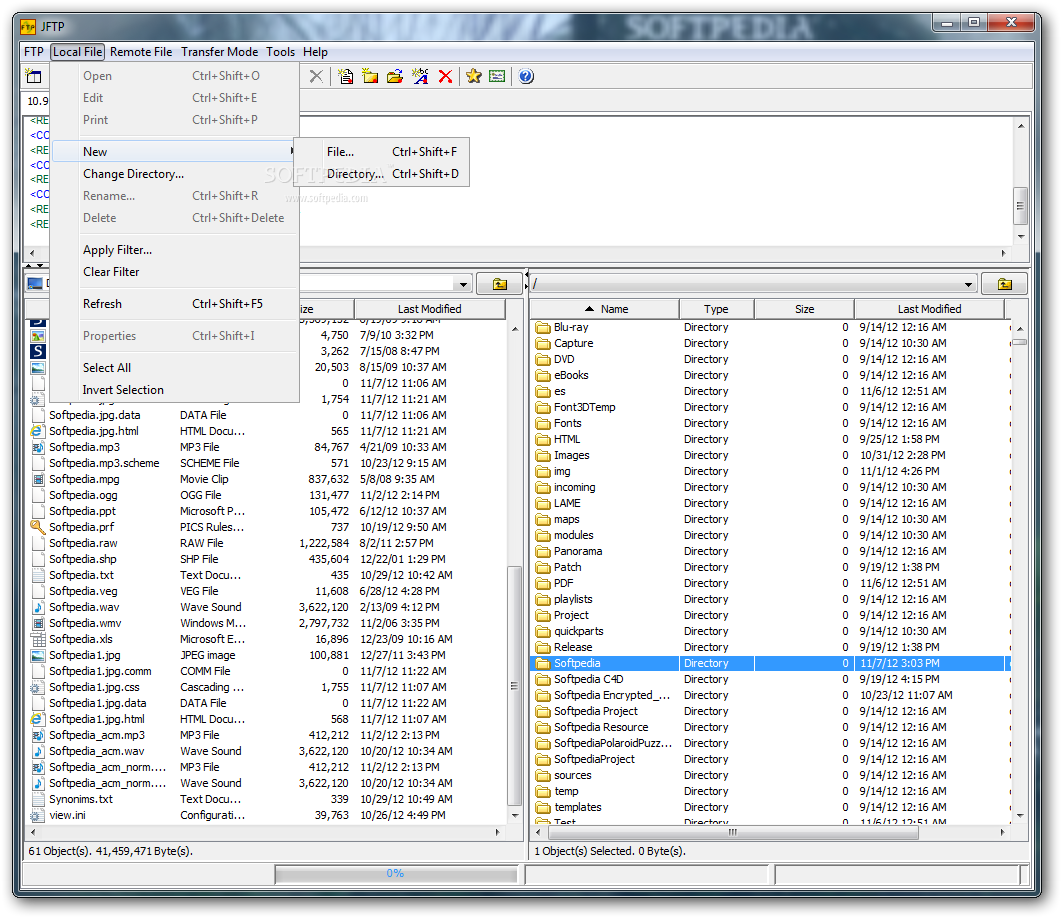
Task: Click the remote list horizontal scrollbar thumb
Action: pyautogui.click(x=732, y=832)
